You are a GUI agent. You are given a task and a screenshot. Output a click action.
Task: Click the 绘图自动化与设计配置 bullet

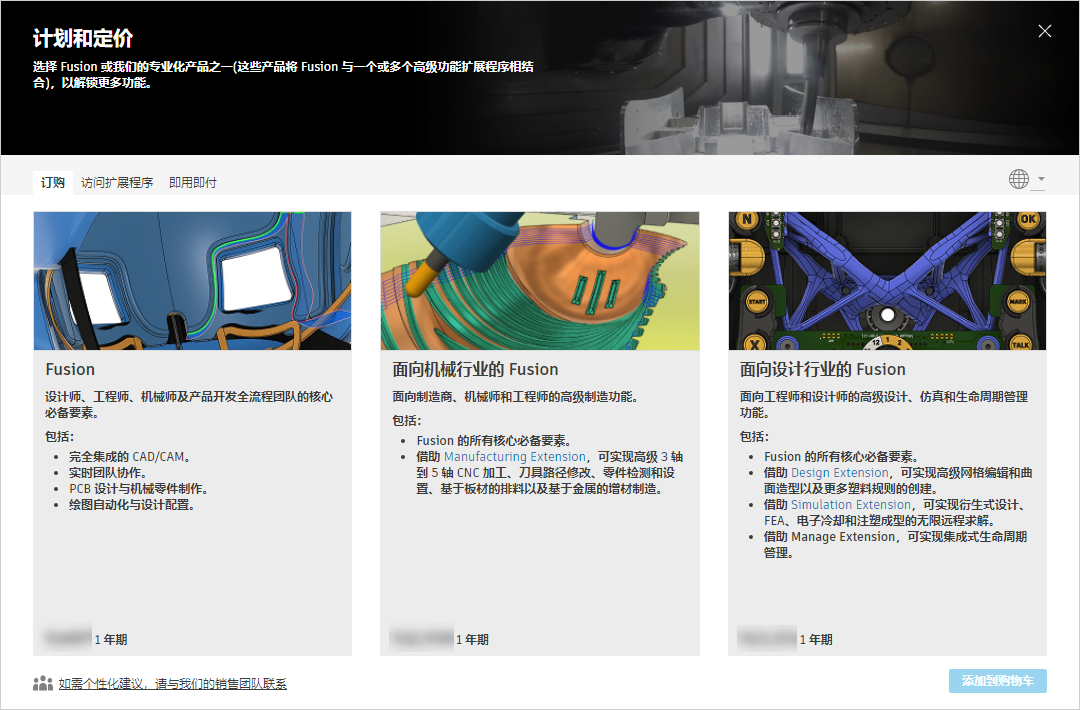(x=133, y=505)
